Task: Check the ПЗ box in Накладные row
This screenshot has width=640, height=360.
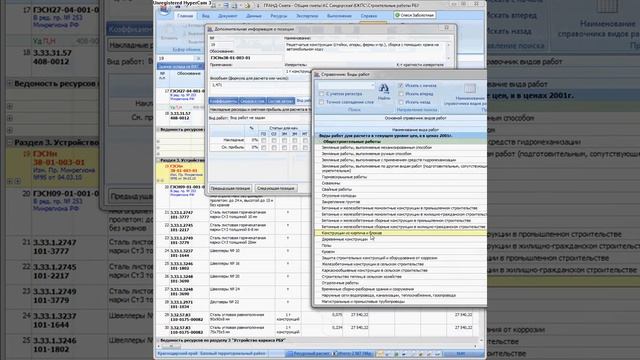Action: coord(264,140)
